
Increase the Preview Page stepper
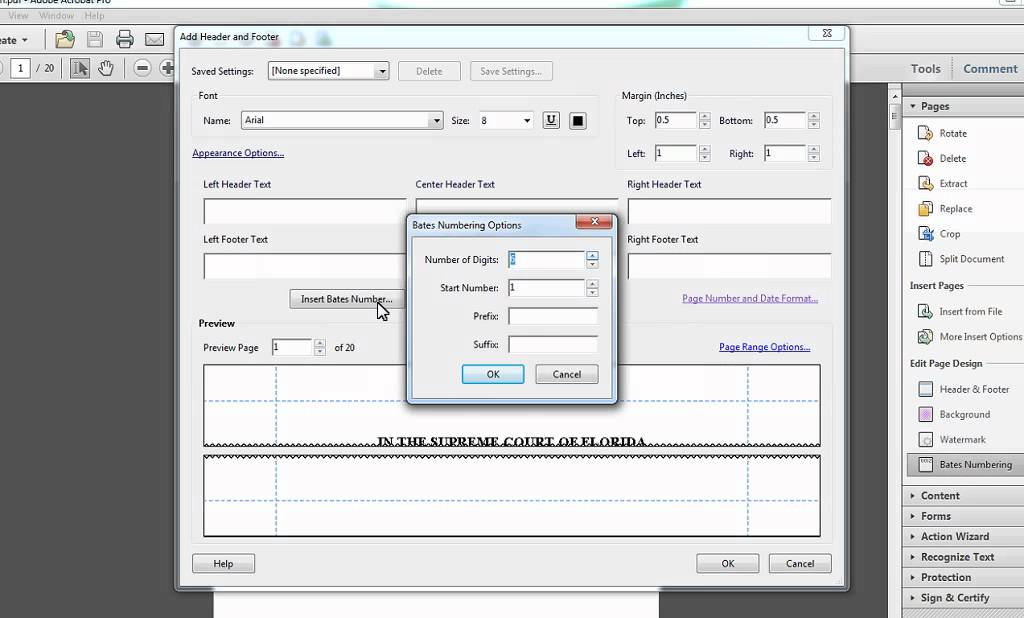[320, 344]
